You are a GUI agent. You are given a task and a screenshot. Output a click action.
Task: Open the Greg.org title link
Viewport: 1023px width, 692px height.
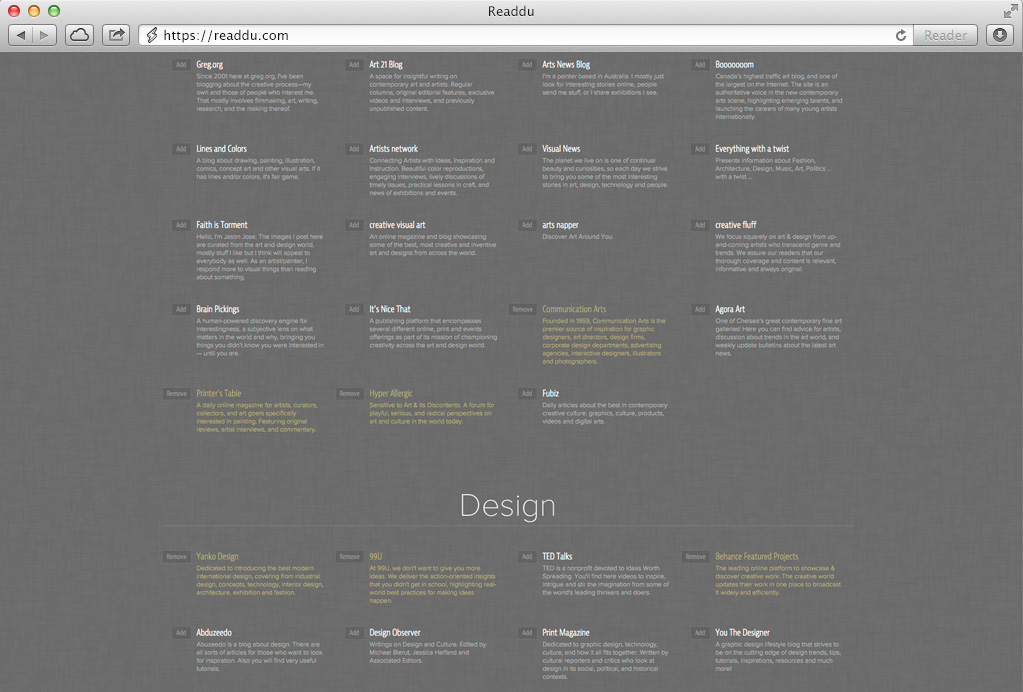point(209,65)
